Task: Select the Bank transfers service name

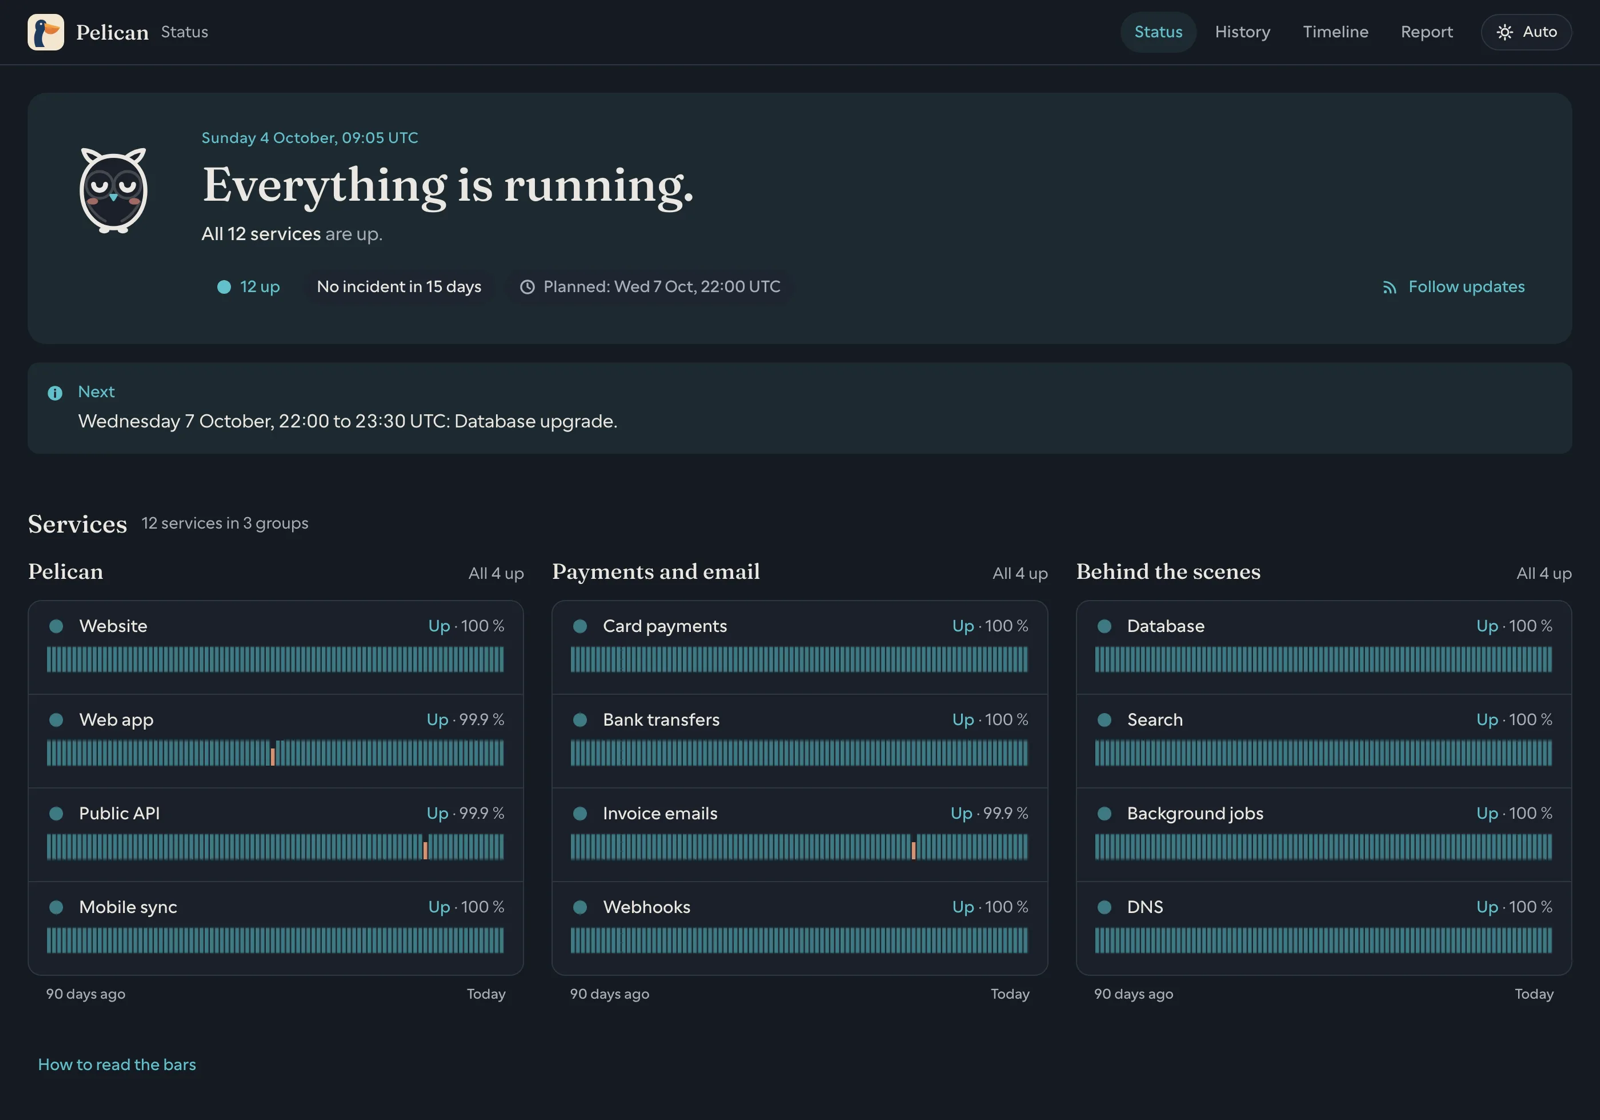Action: [661, 720]
